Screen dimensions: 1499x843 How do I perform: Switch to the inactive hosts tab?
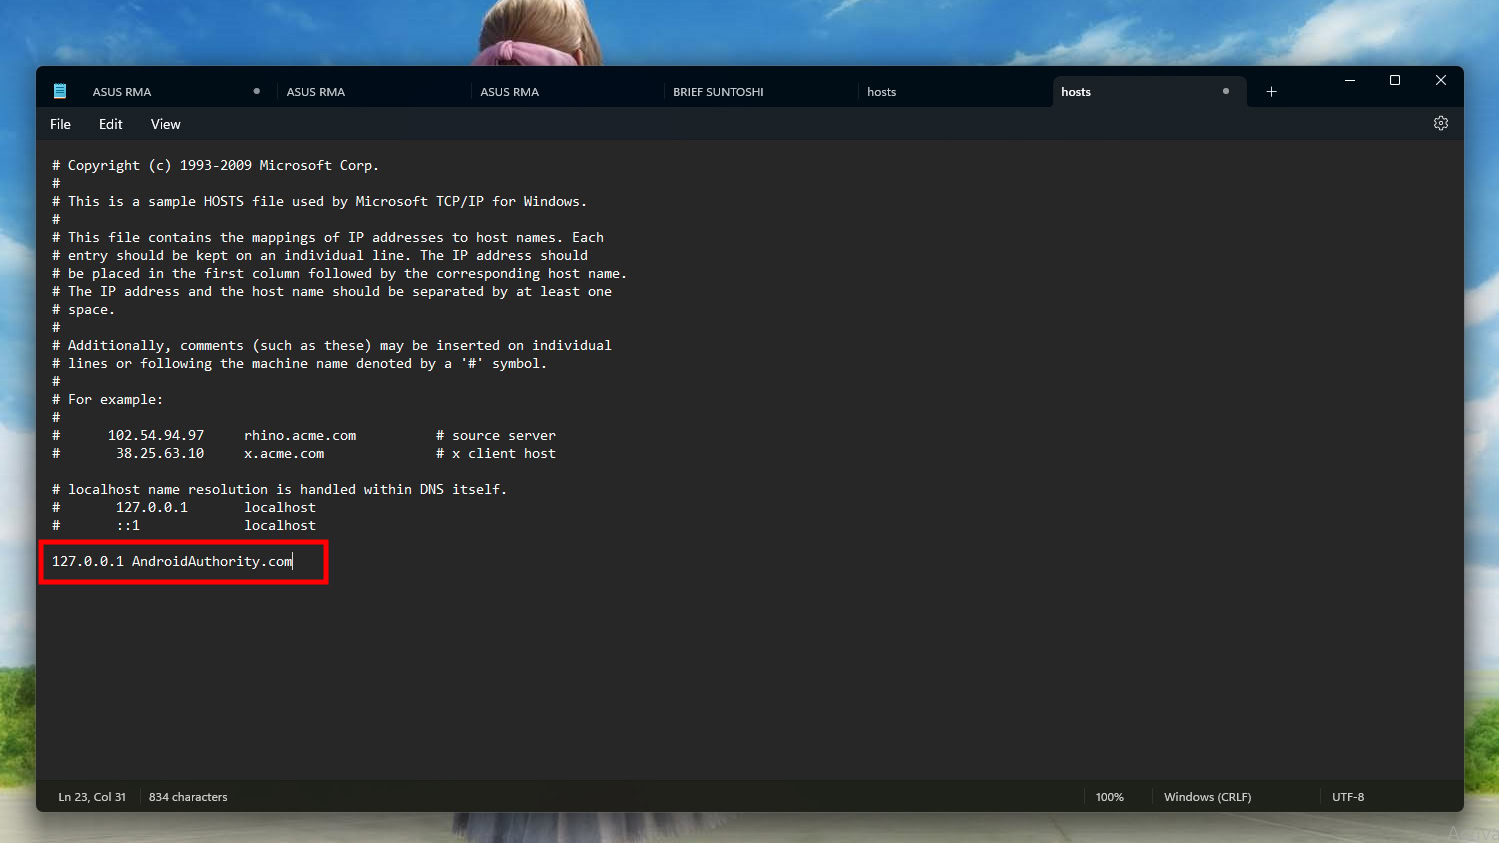881,92
